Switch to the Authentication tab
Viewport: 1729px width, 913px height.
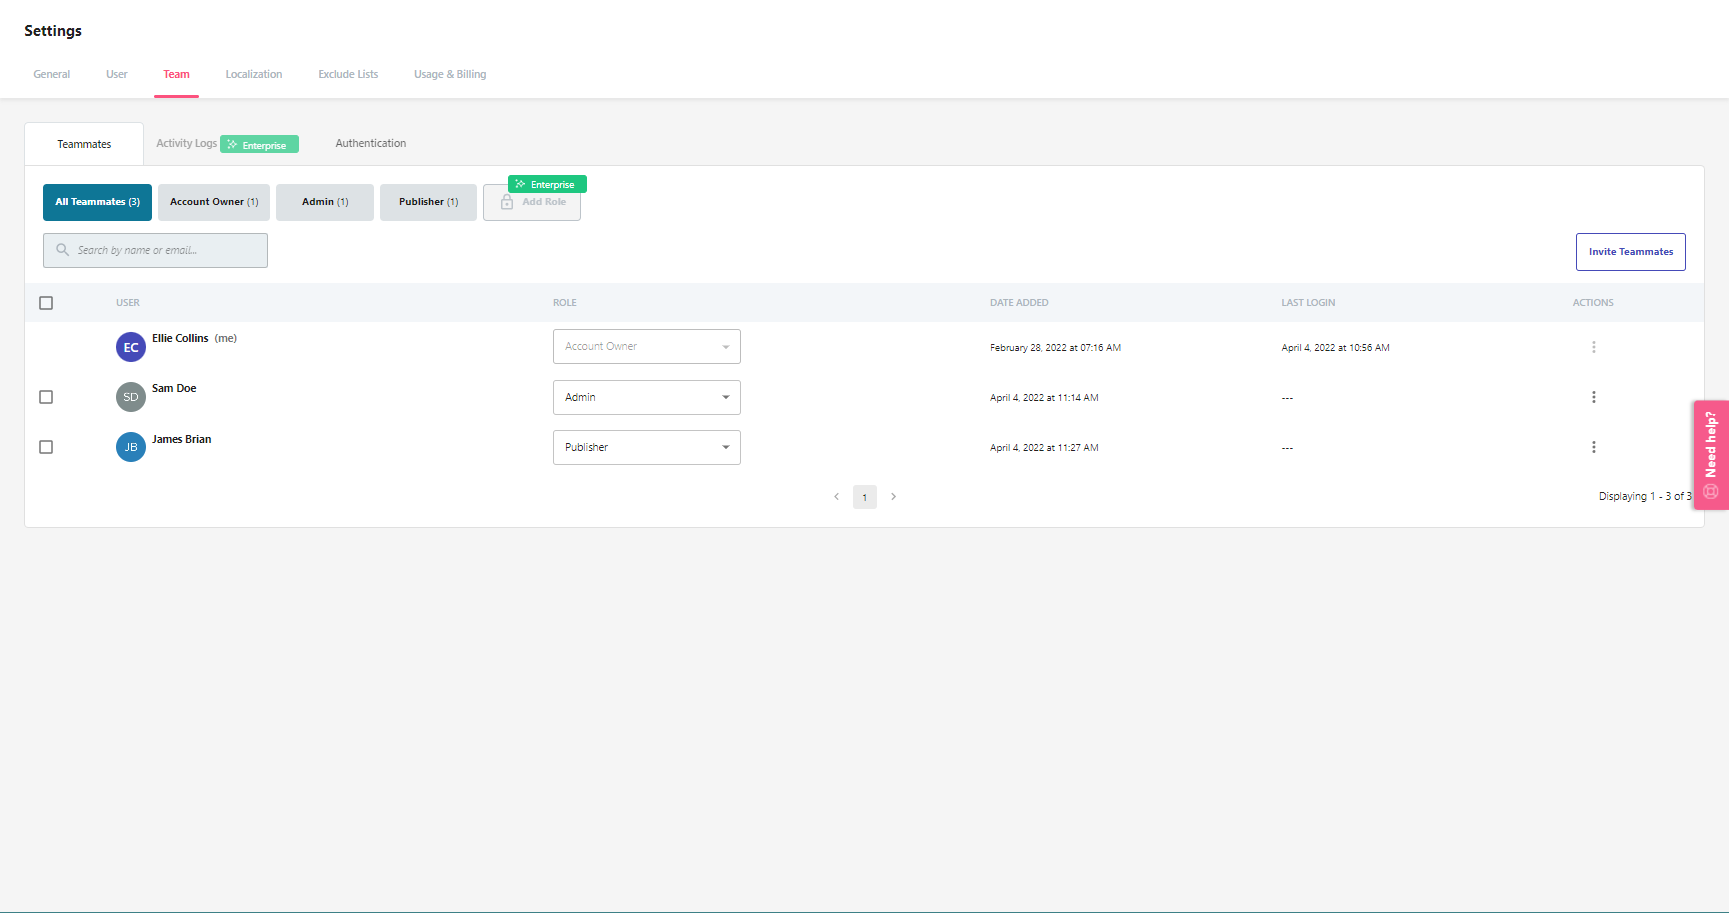coord(370,143)
